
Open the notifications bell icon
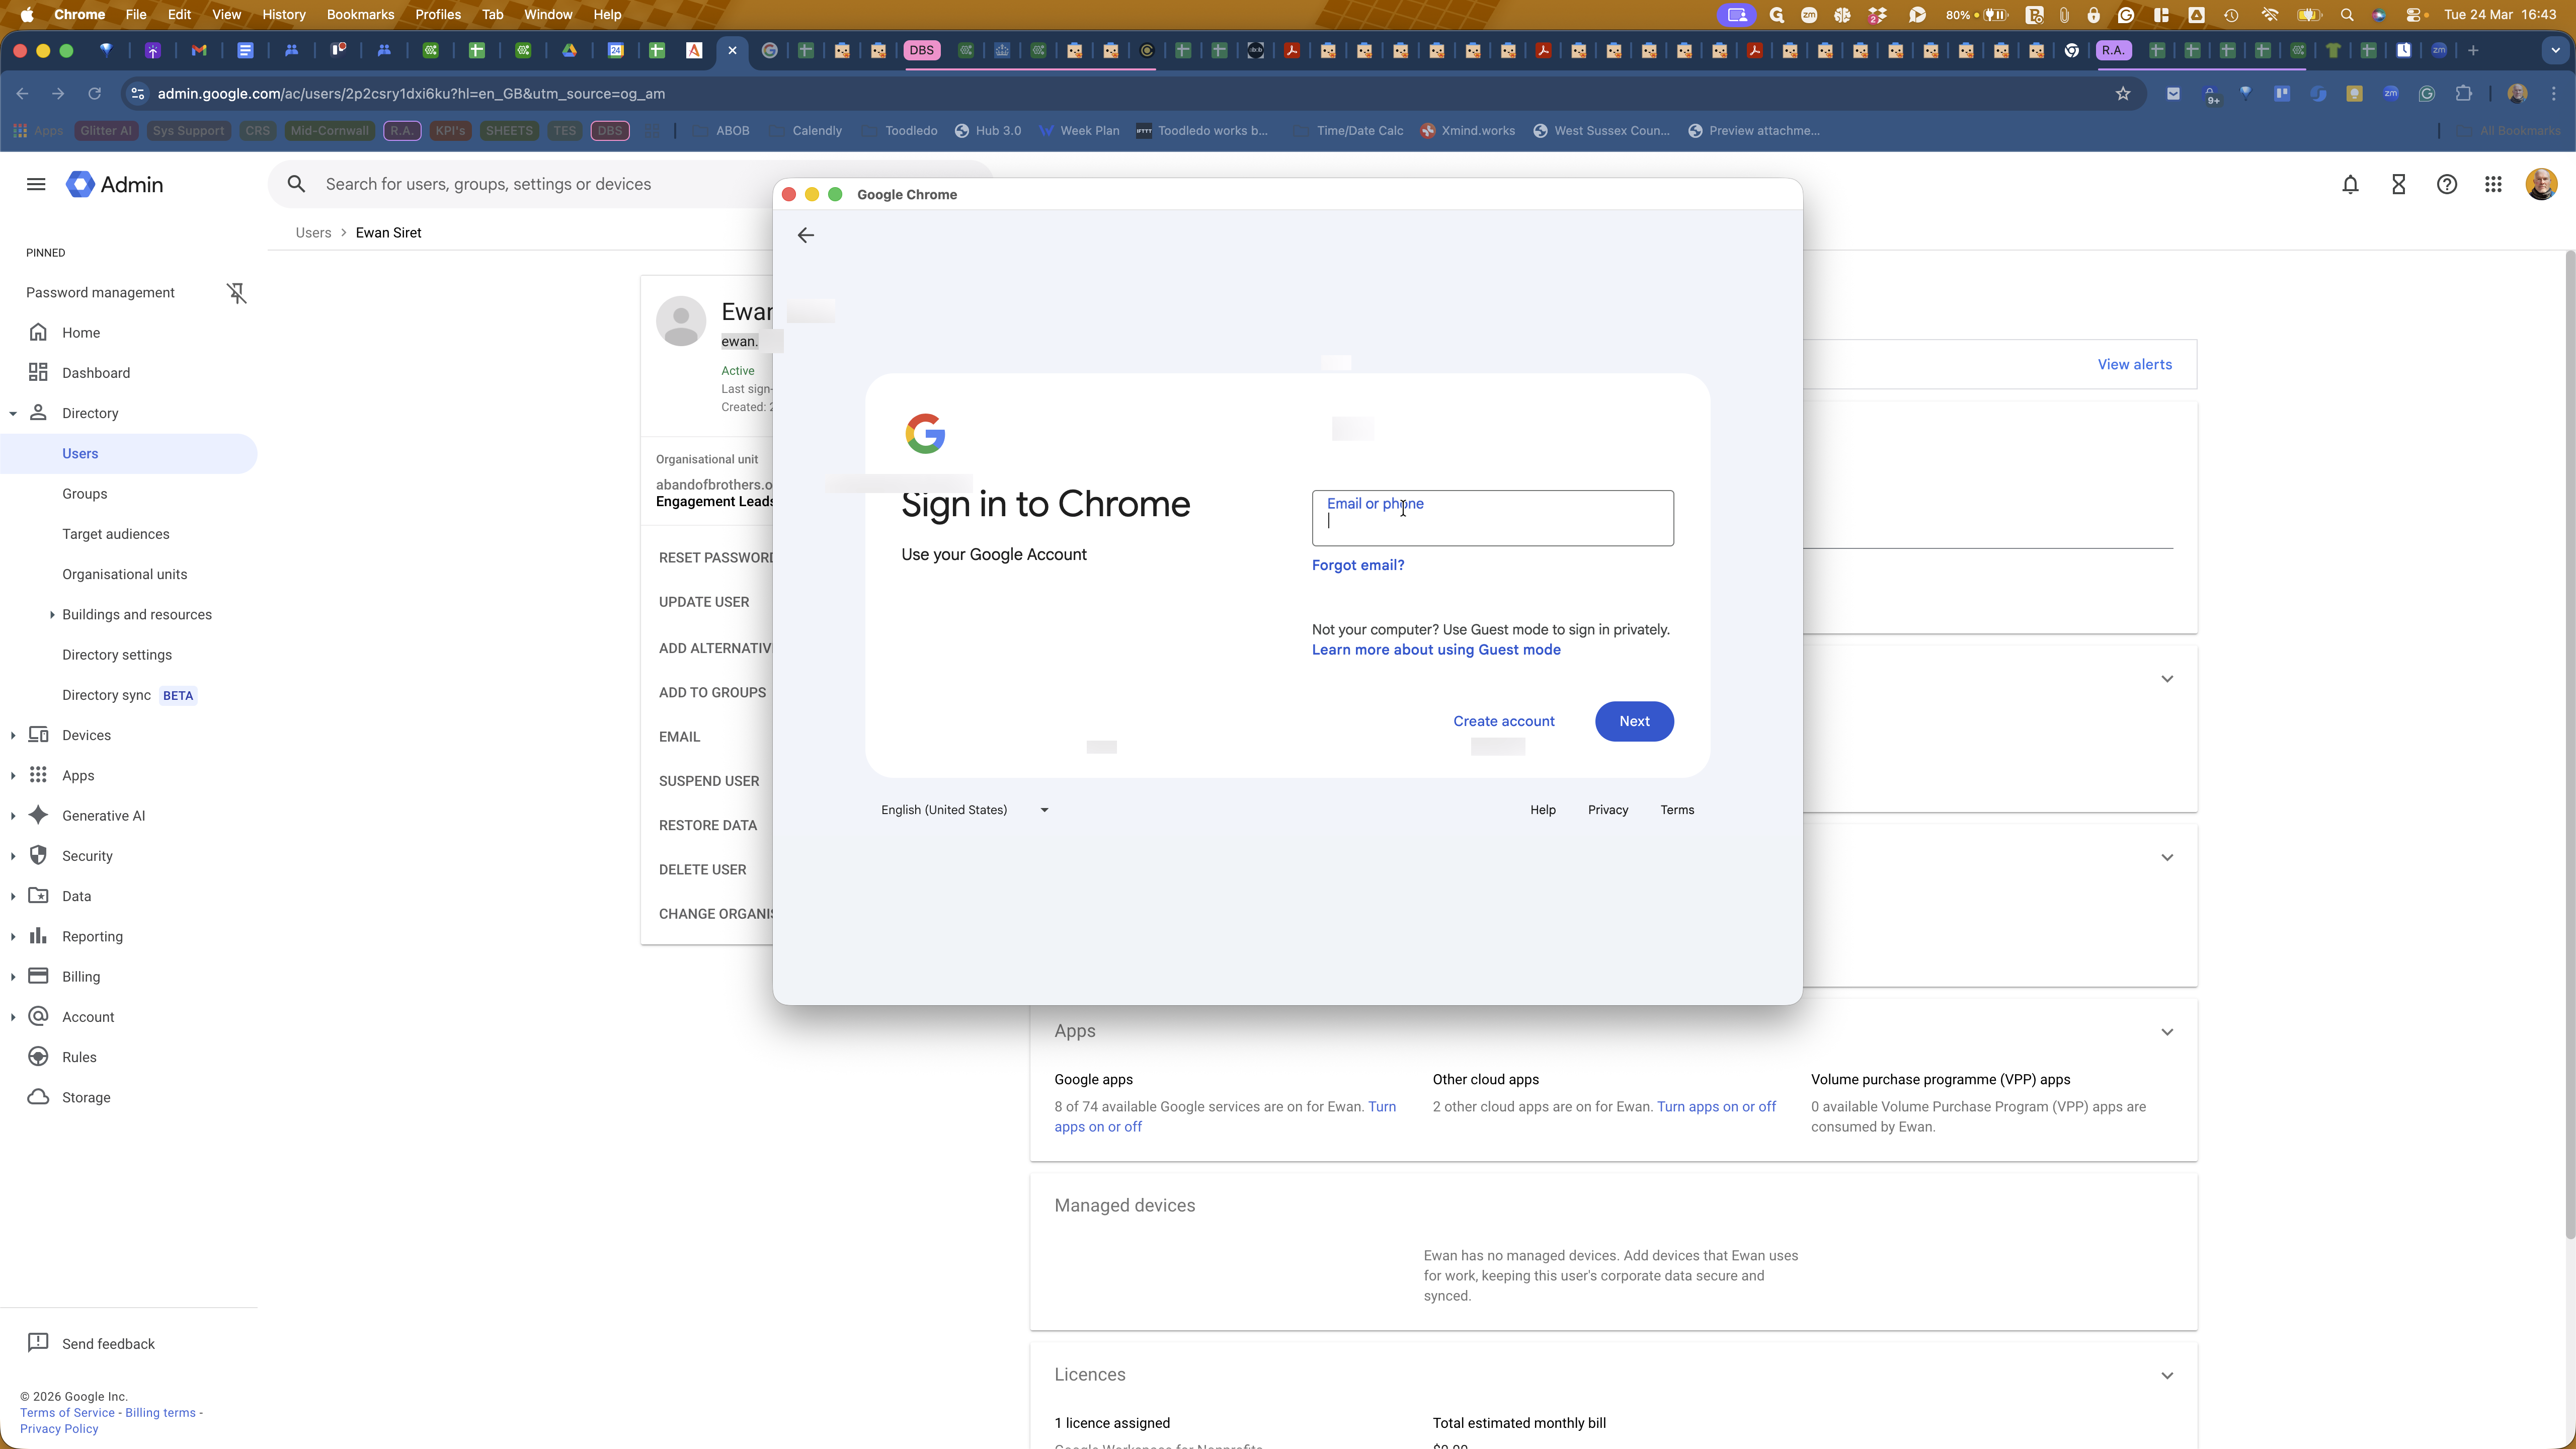(2350, 184)
